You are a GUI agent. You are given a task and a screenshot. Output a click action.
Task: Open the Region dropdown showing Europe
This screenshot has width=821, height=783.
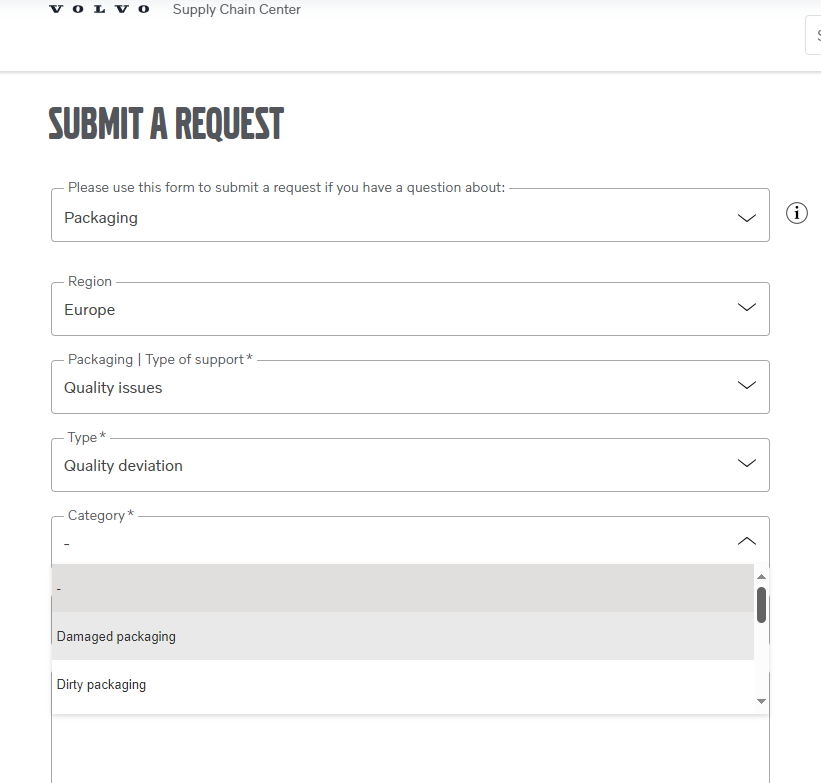410,309
